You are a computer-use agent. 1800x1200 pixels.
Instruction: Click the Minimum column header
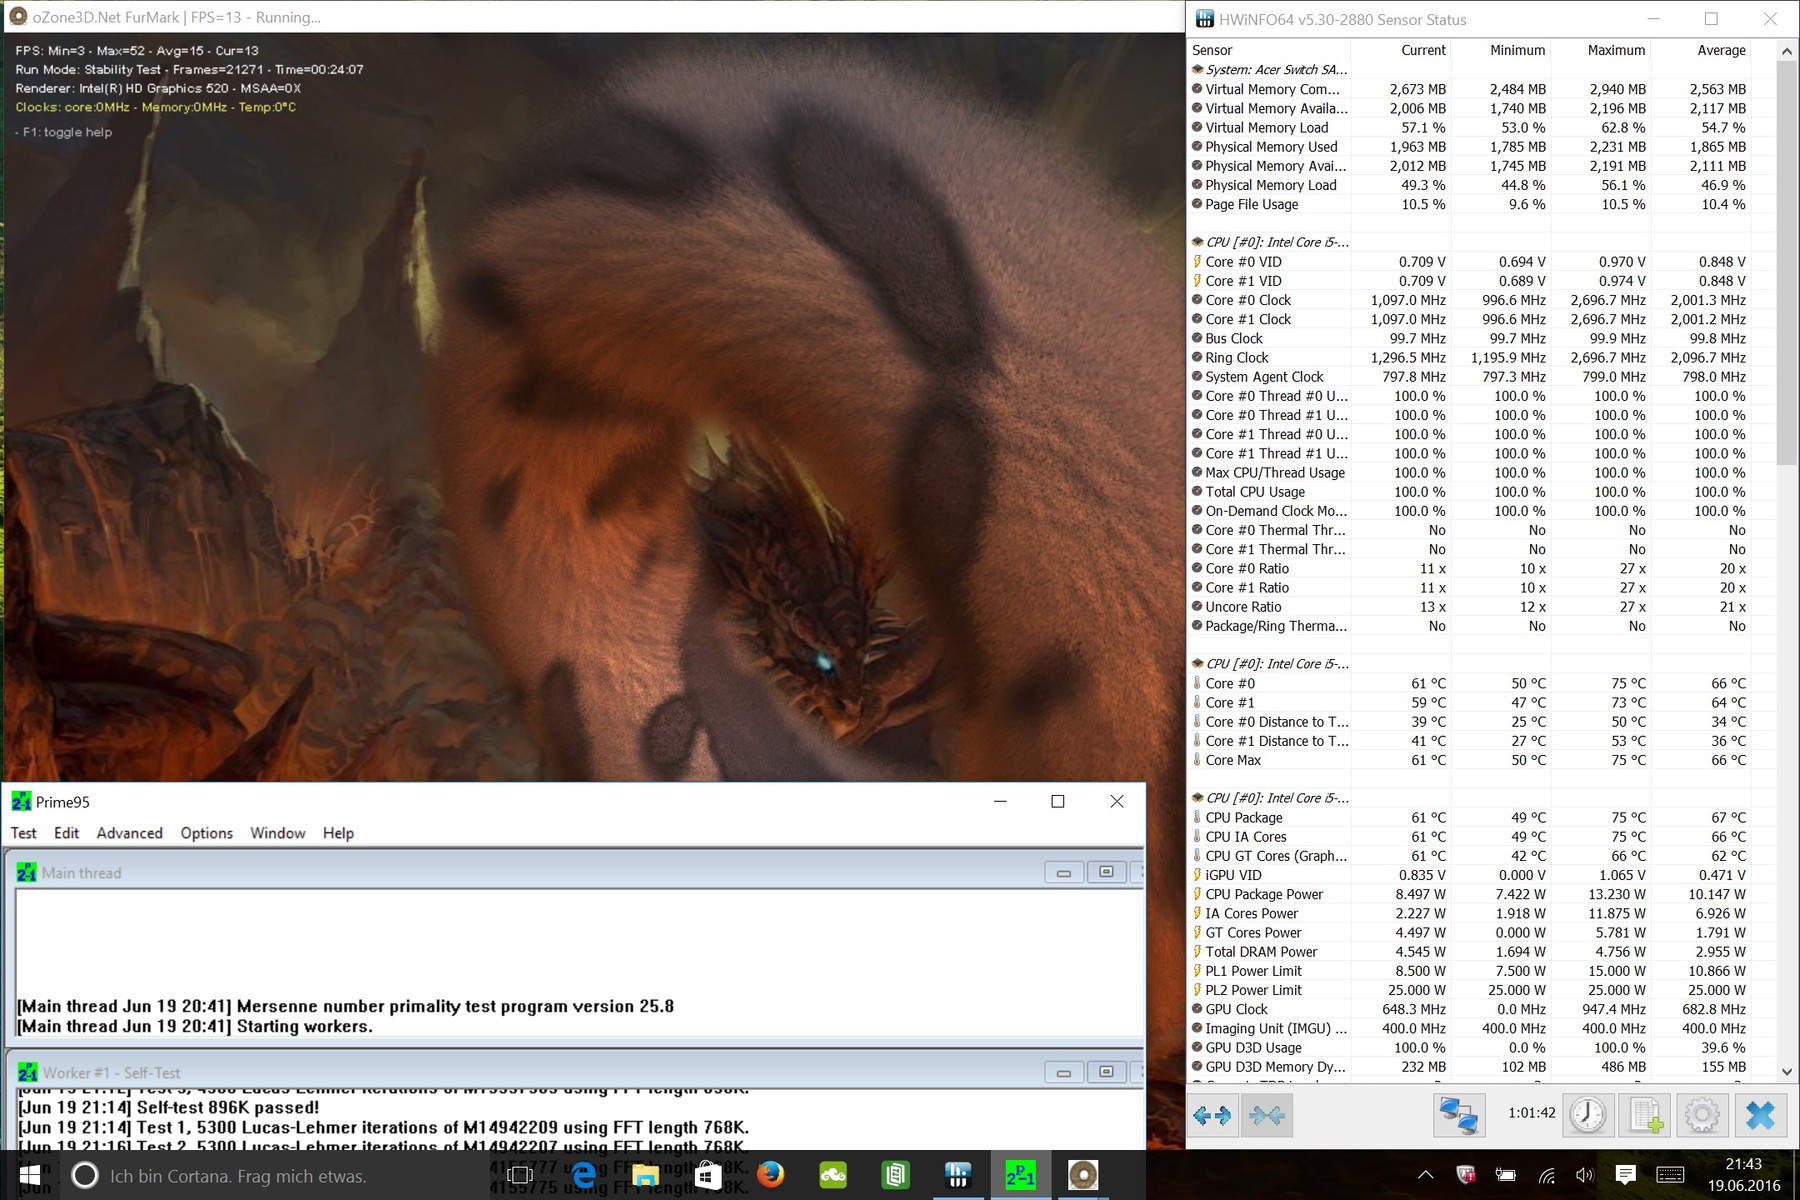tap(1500, 50)
